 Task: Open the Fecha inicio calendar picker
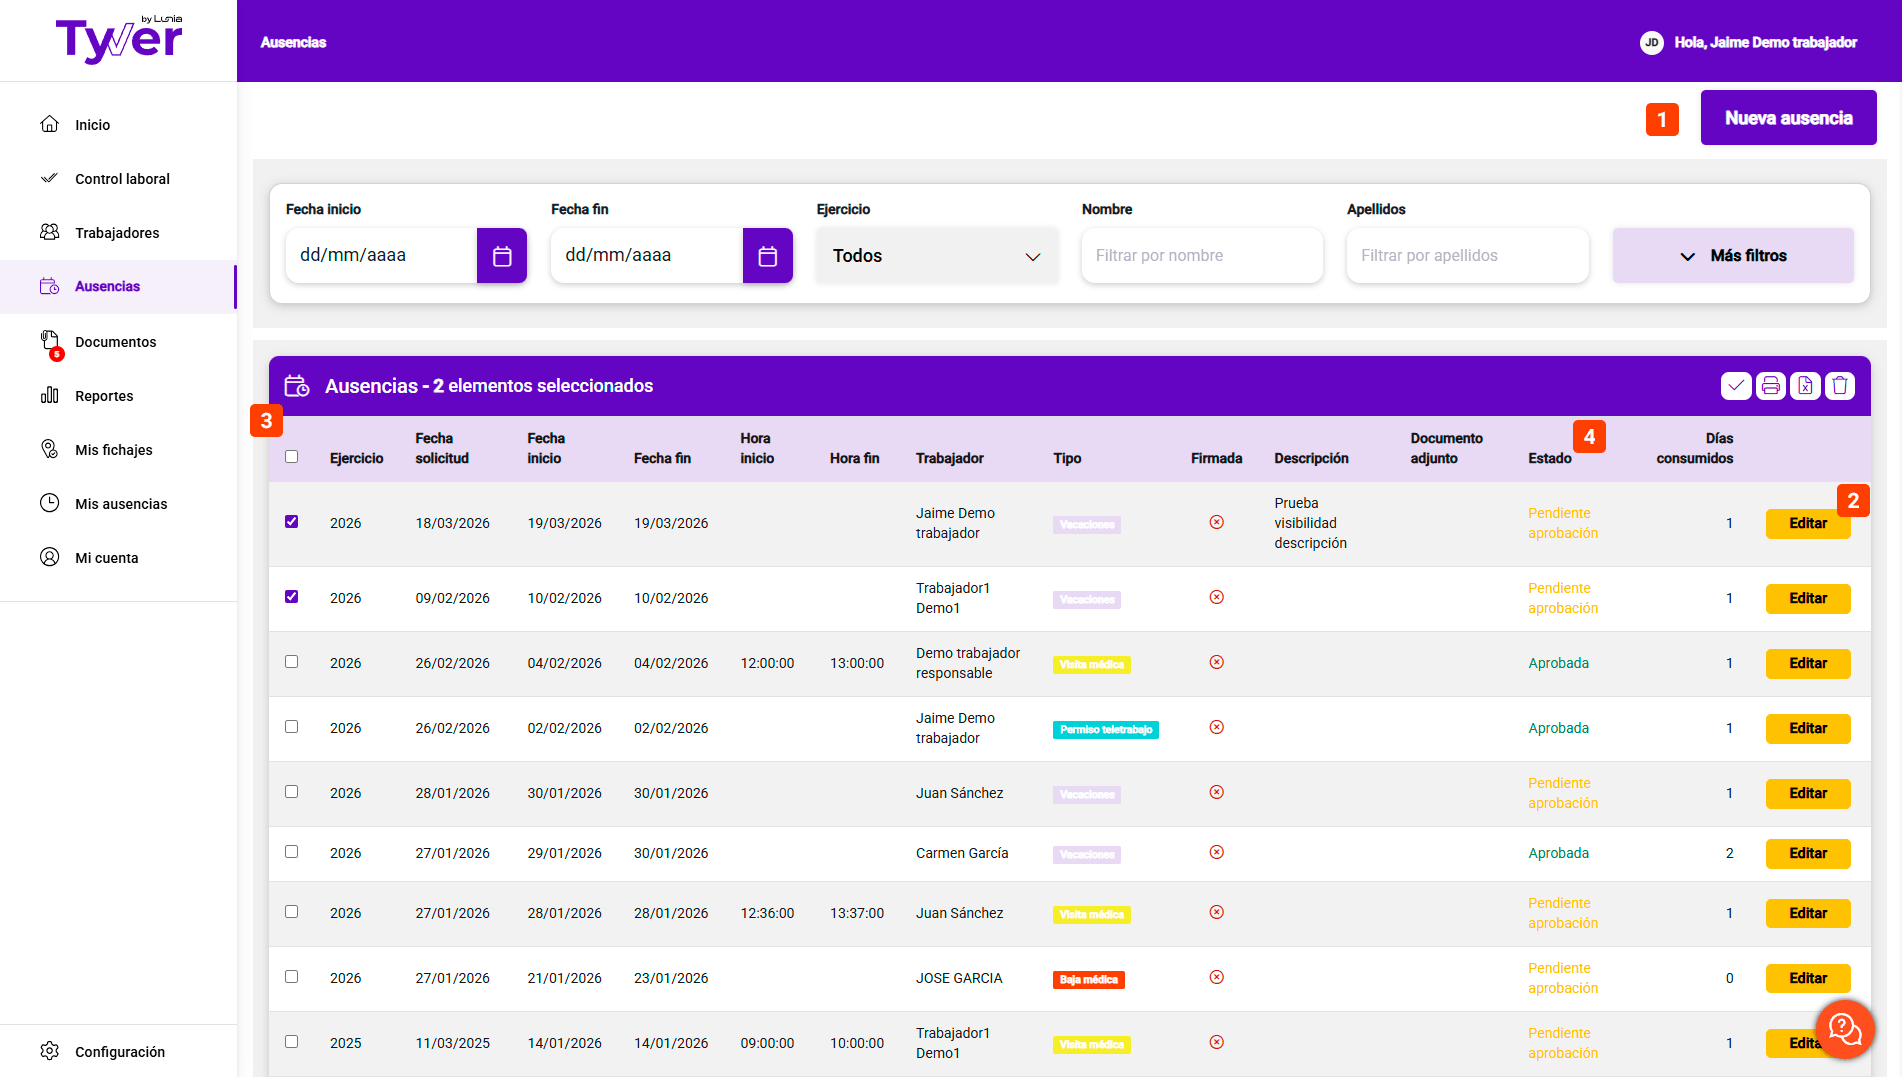tap(502, 256)
